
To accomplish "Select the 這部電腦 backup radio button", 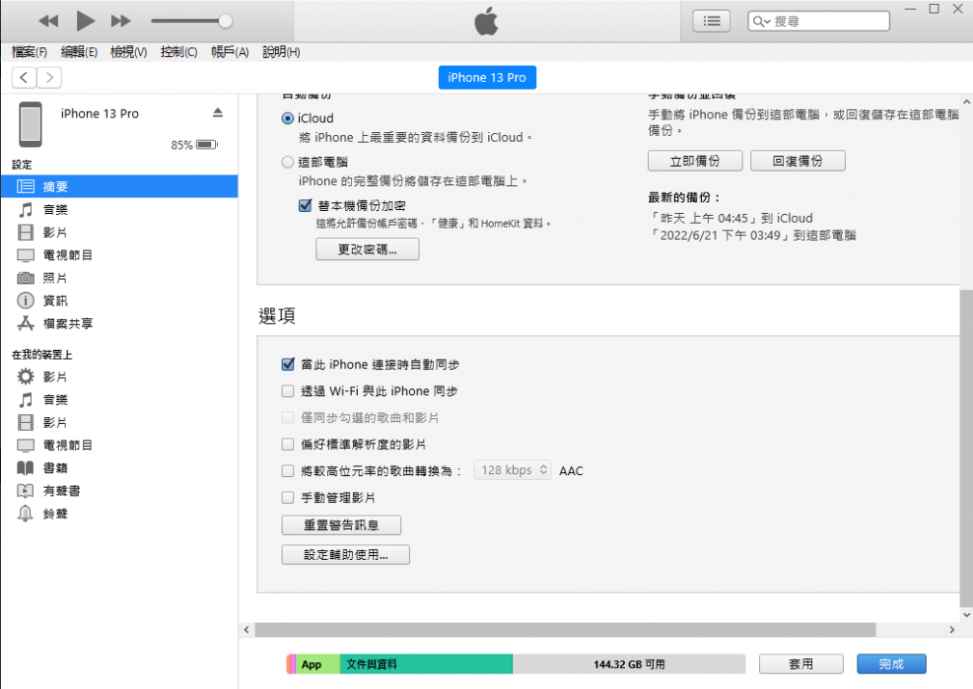I will (288, 162).
